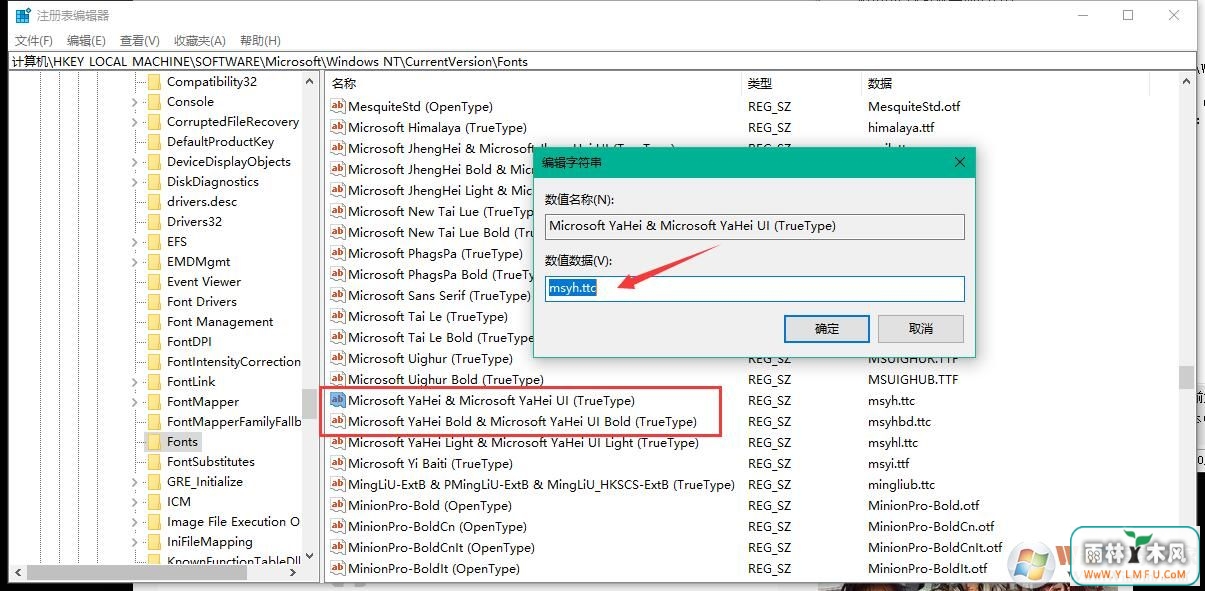Close the 编辑字符串 dialog
This screenshot has width=1205, height=591.
(960, 162)
